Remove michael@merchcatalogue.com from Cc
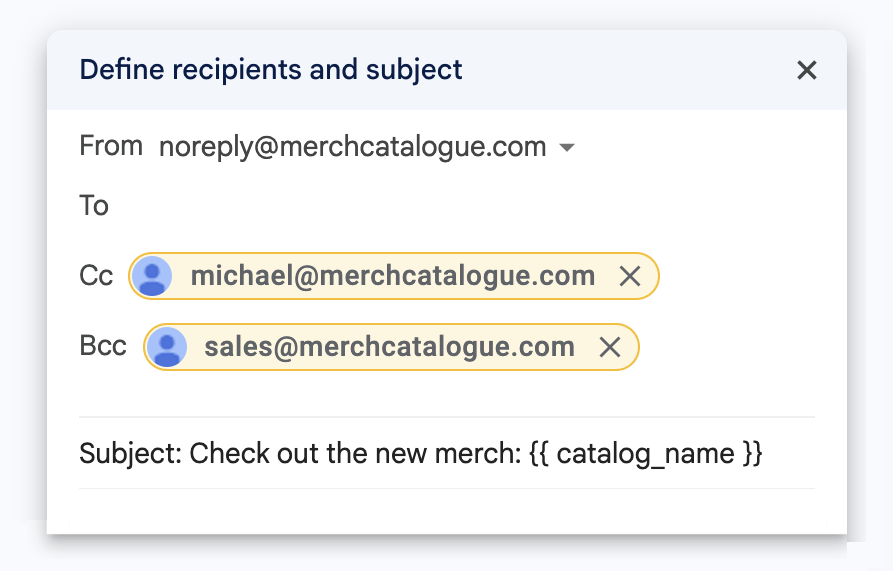This screenshot has height=571, width=893. pos(629,277)
